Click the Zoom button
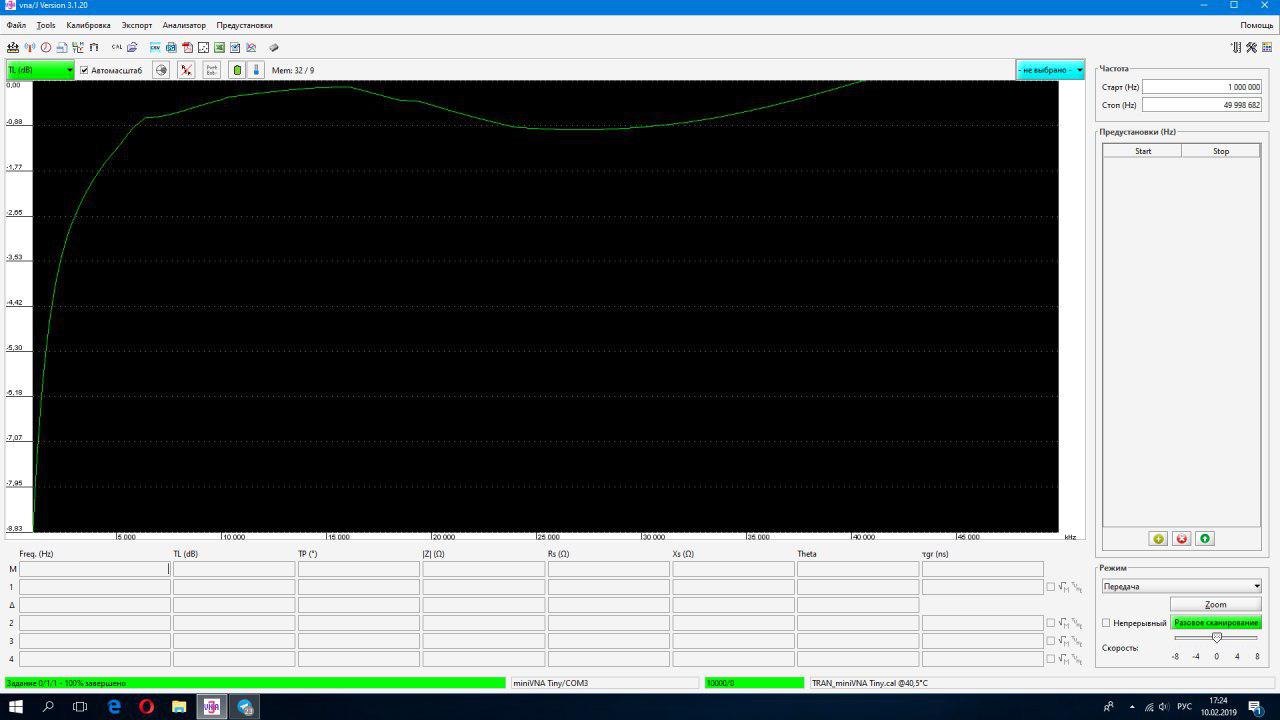 coord(1215,604)
